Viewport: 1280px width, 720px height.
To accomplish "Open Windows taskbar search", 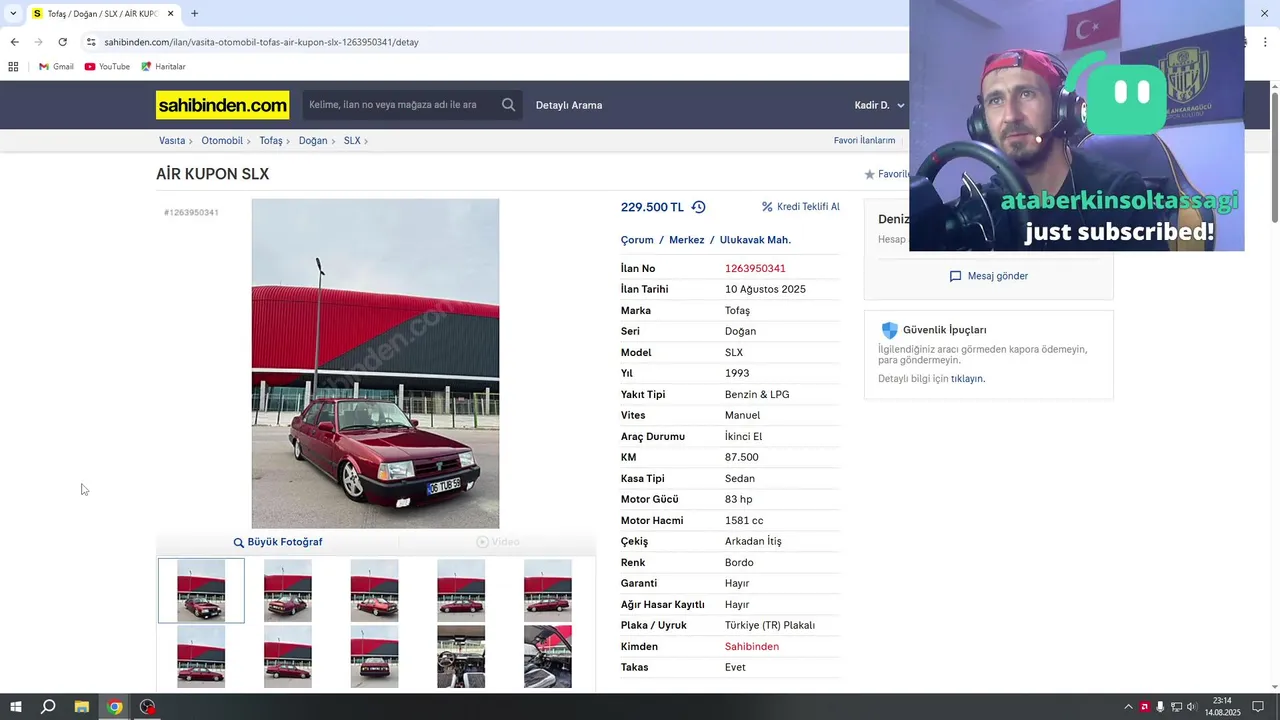I will [x=47, y=707].
